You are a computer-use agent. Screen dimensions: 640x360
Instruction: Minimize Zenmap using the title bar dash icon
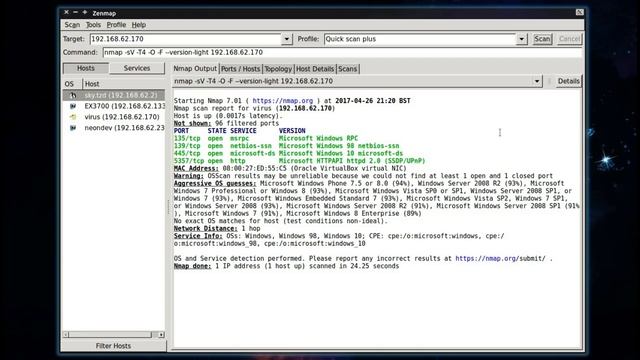point(76,12)
